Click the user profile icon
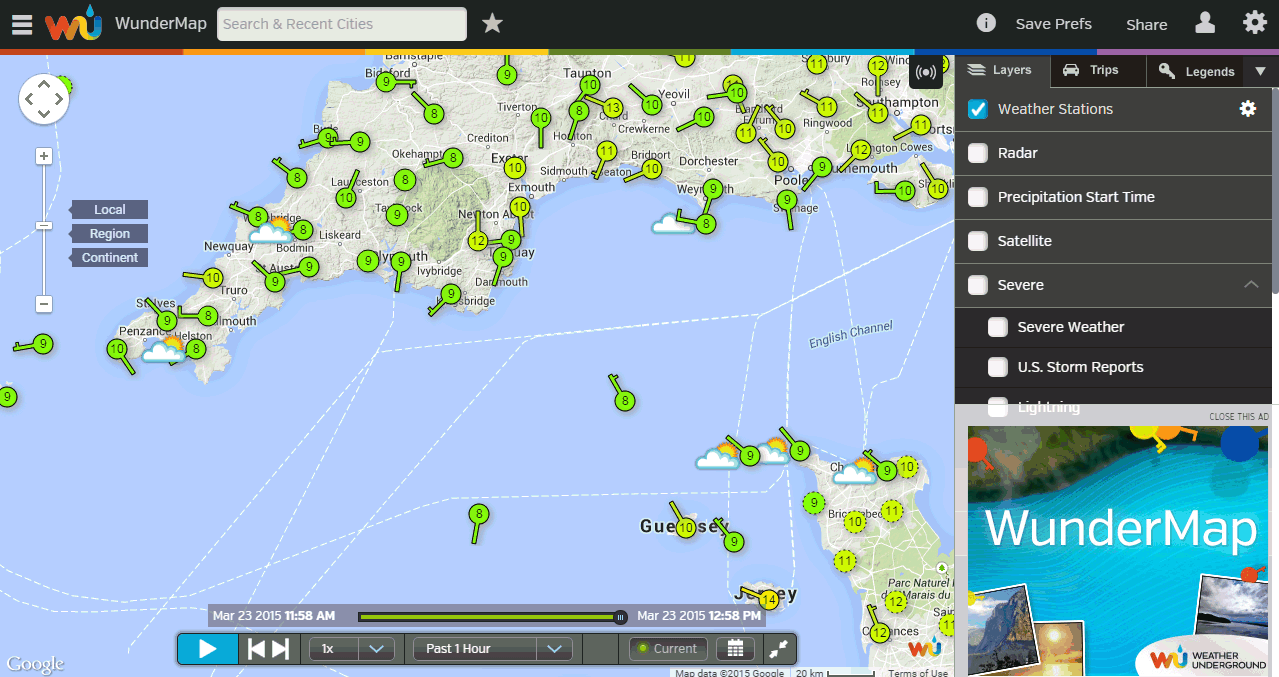The width and height of the screenshot is (1279, 677). (x=1206, y=23)
